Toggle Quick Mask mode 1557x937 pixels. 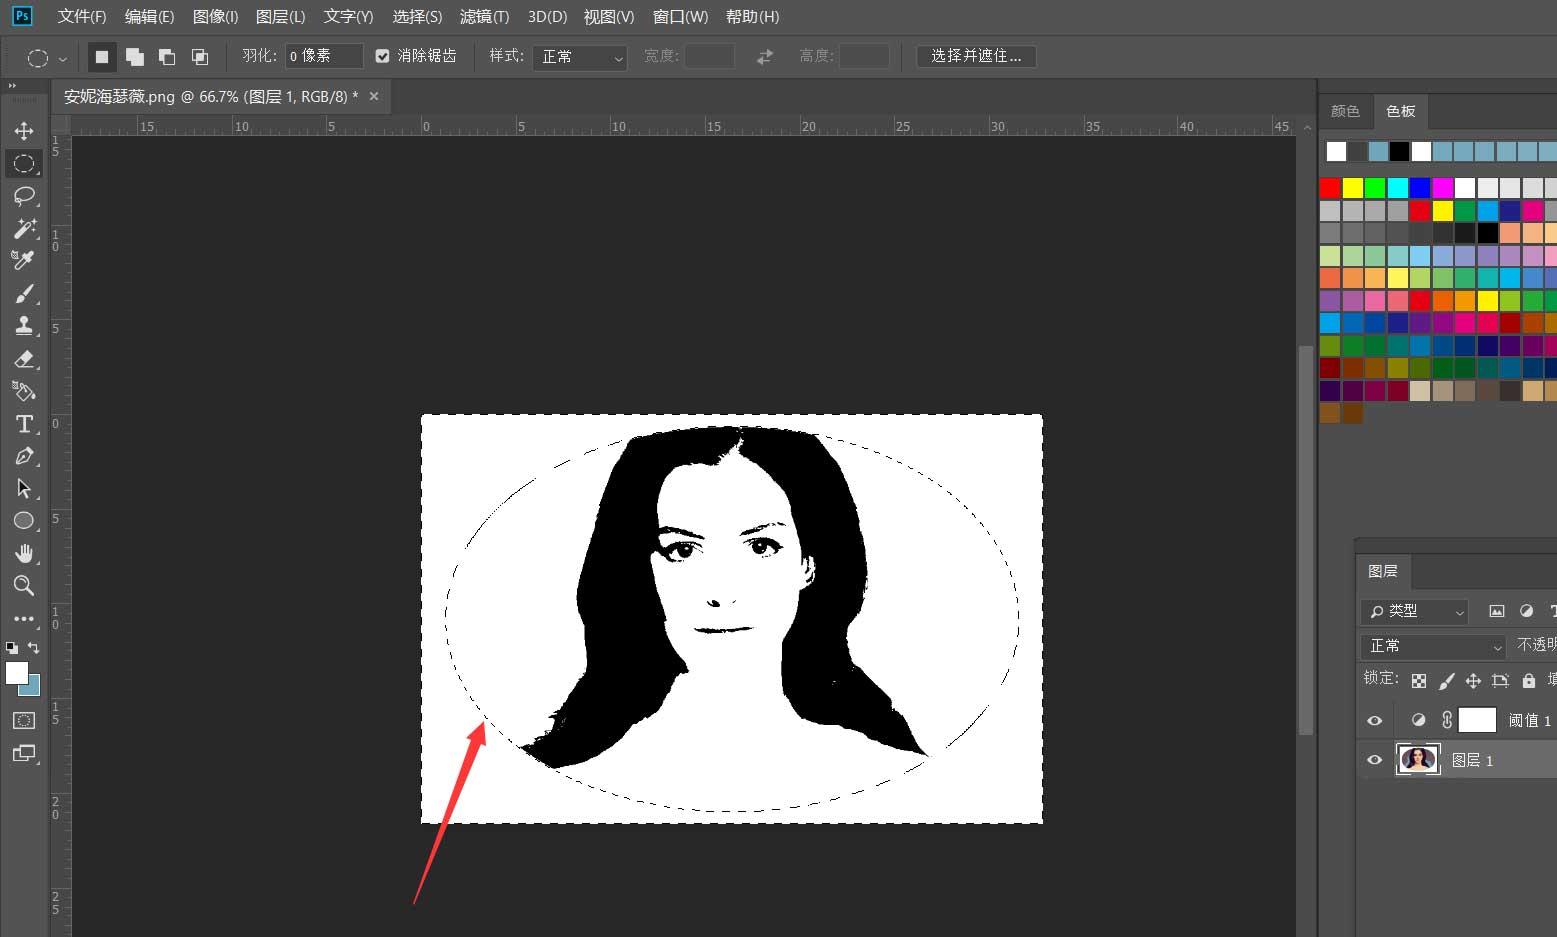pyautogui.click(x=24, y=720)
